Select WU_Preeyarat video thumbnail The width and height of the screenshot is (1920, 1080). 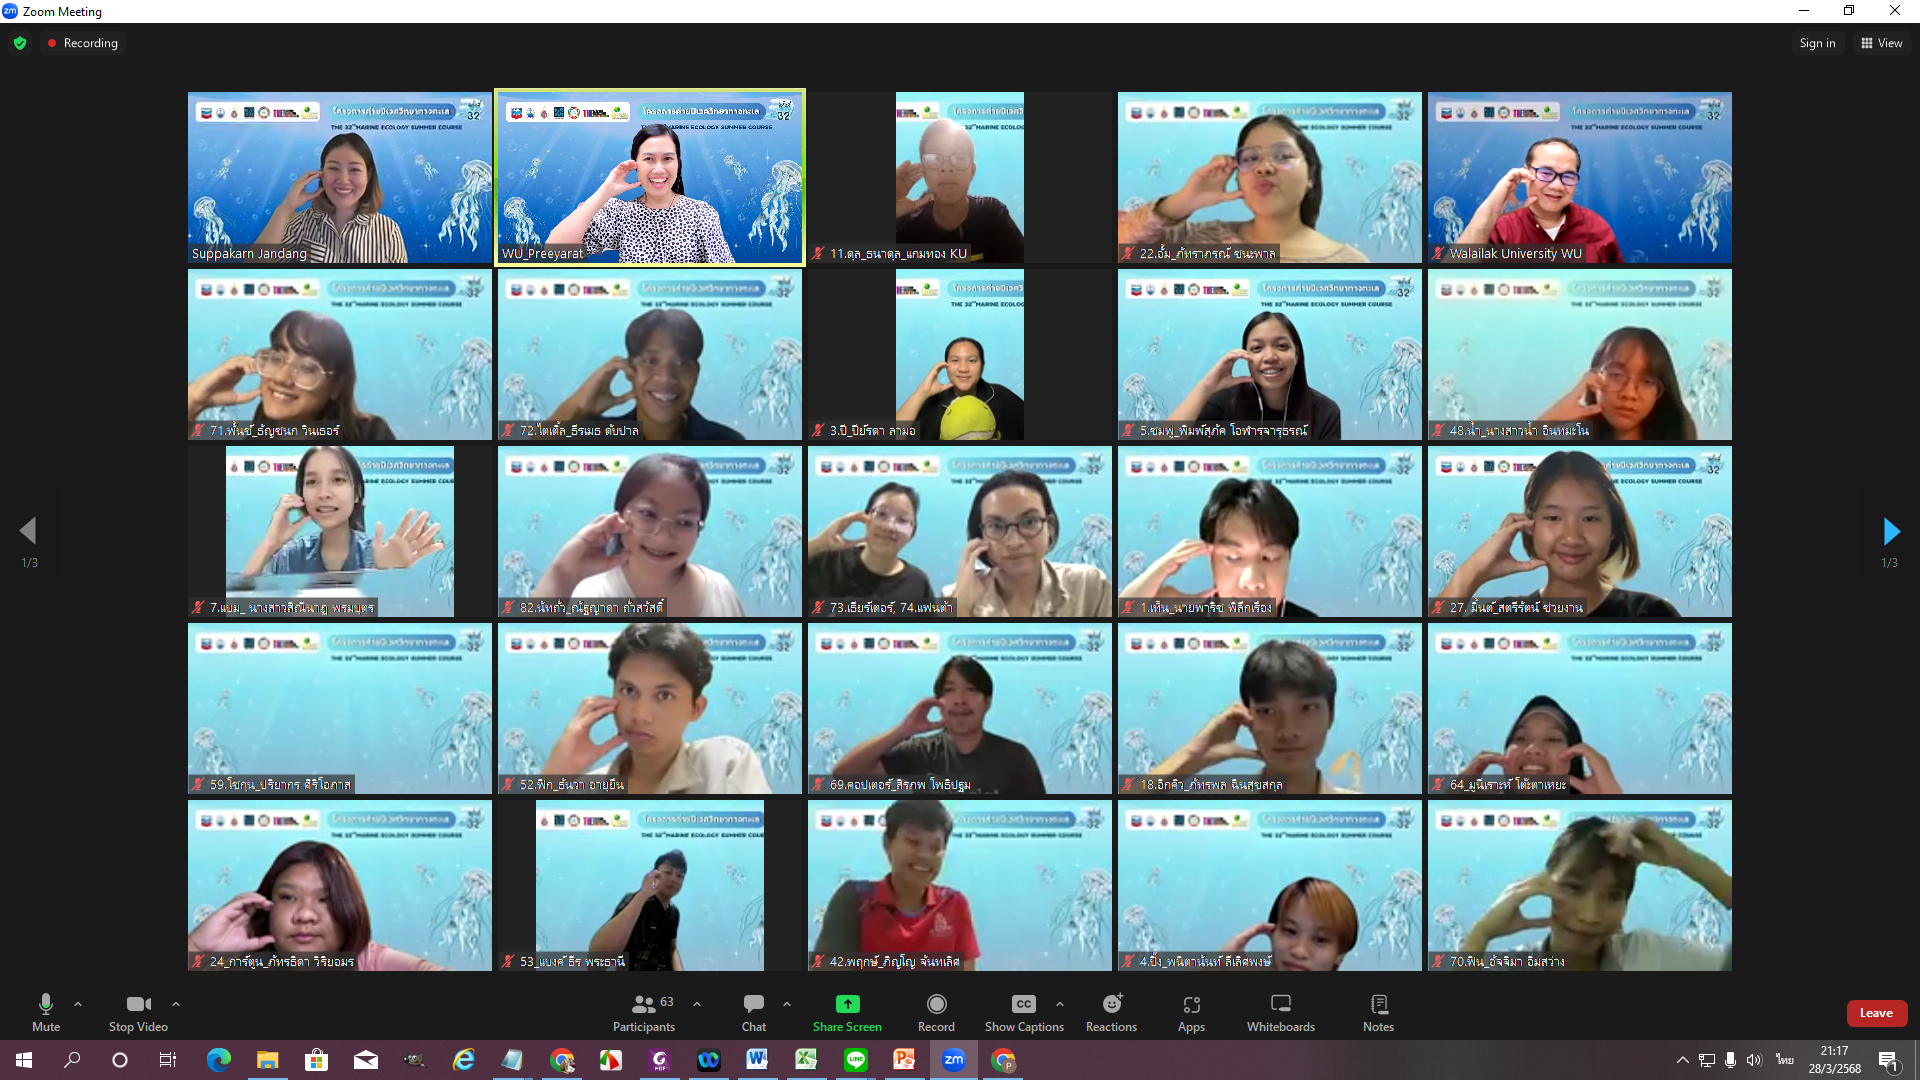point(650,178)
